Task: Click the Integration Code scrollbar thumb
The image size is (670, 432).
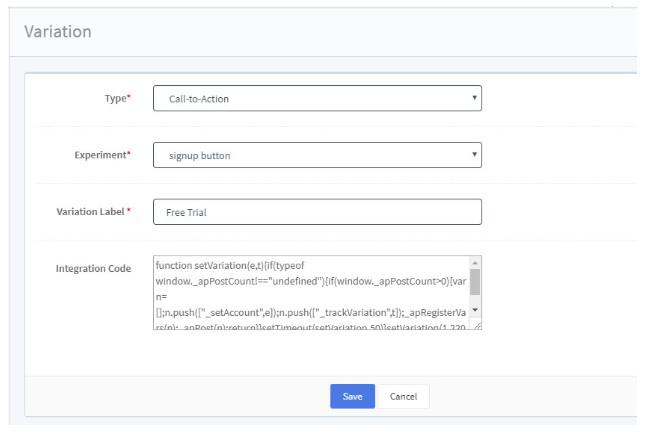Action: pos(475,281)
